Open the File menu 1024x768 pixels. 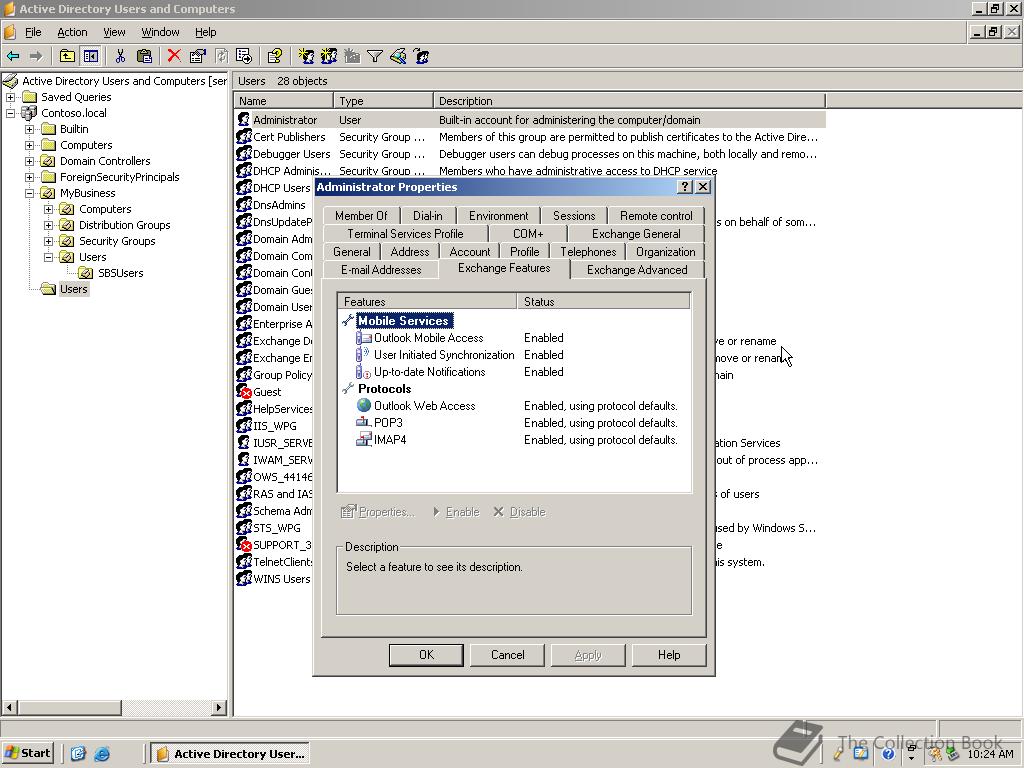click(x=33, y=32)
